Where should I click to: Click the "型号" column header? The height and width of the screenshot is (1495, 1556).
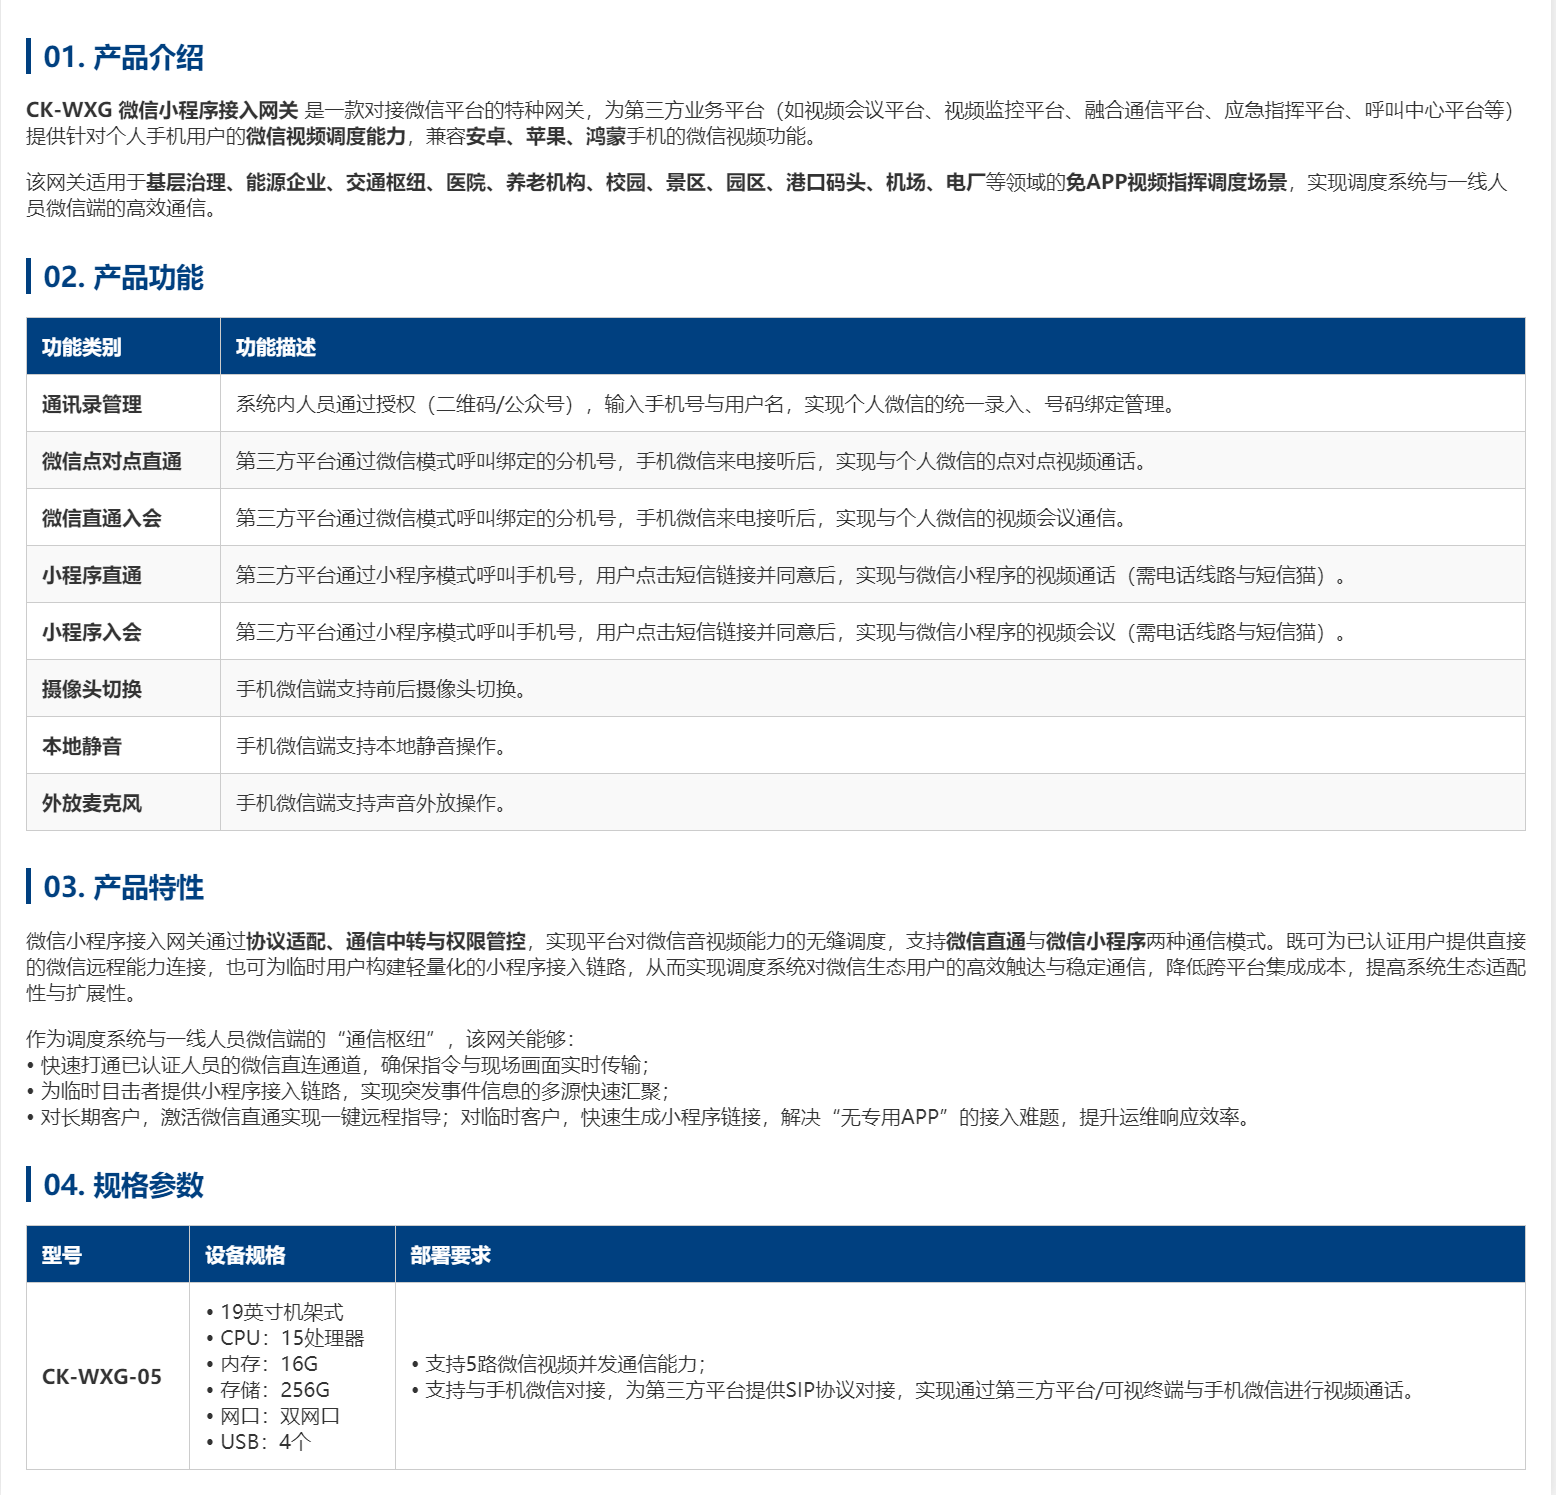coord(62,1255)
